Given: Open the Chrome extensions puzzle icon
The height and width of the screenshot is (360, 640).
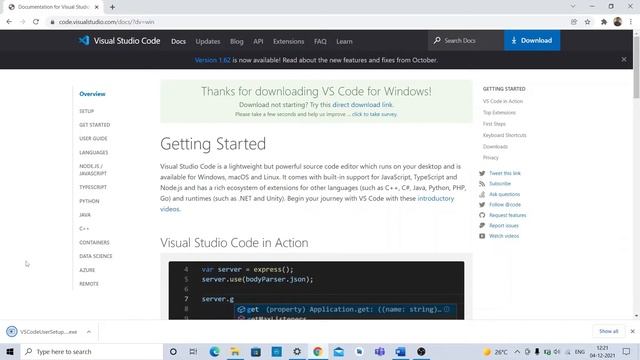Looking at the screenshot, I should tap(604, 22).
